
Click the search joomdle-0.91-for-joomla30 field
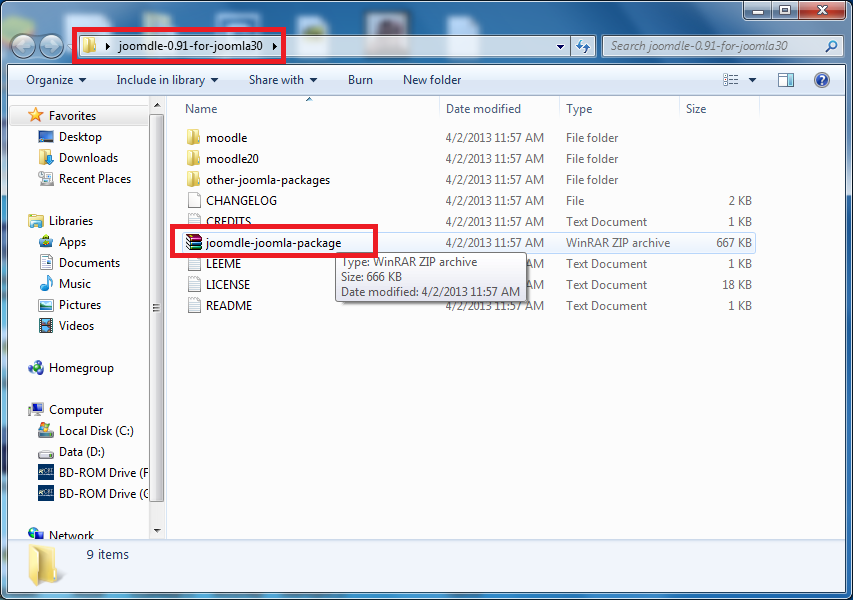(x=715, y=46)
